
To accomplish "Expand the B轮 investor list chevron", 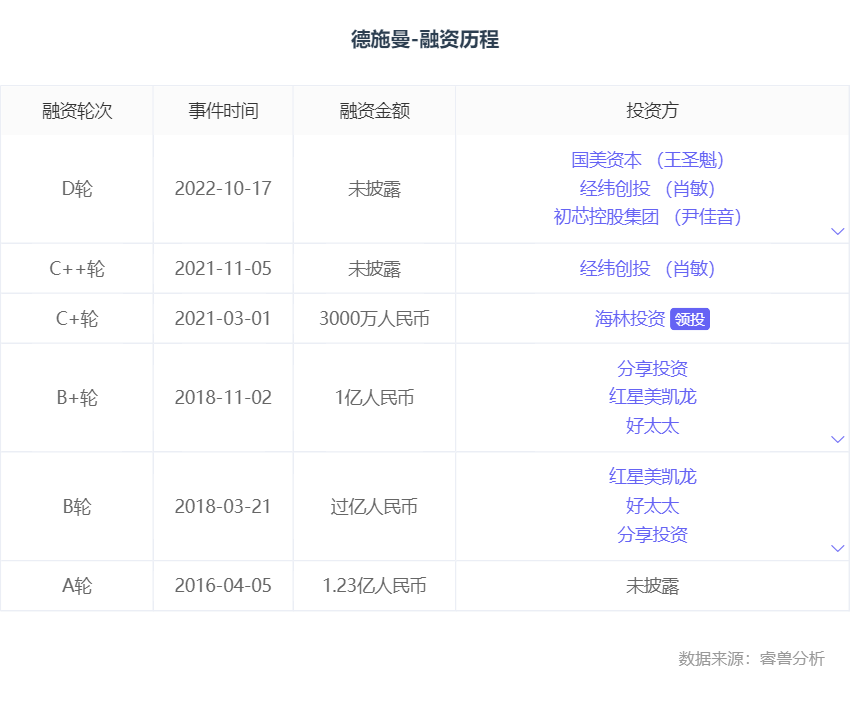I will tap(838, 548).
